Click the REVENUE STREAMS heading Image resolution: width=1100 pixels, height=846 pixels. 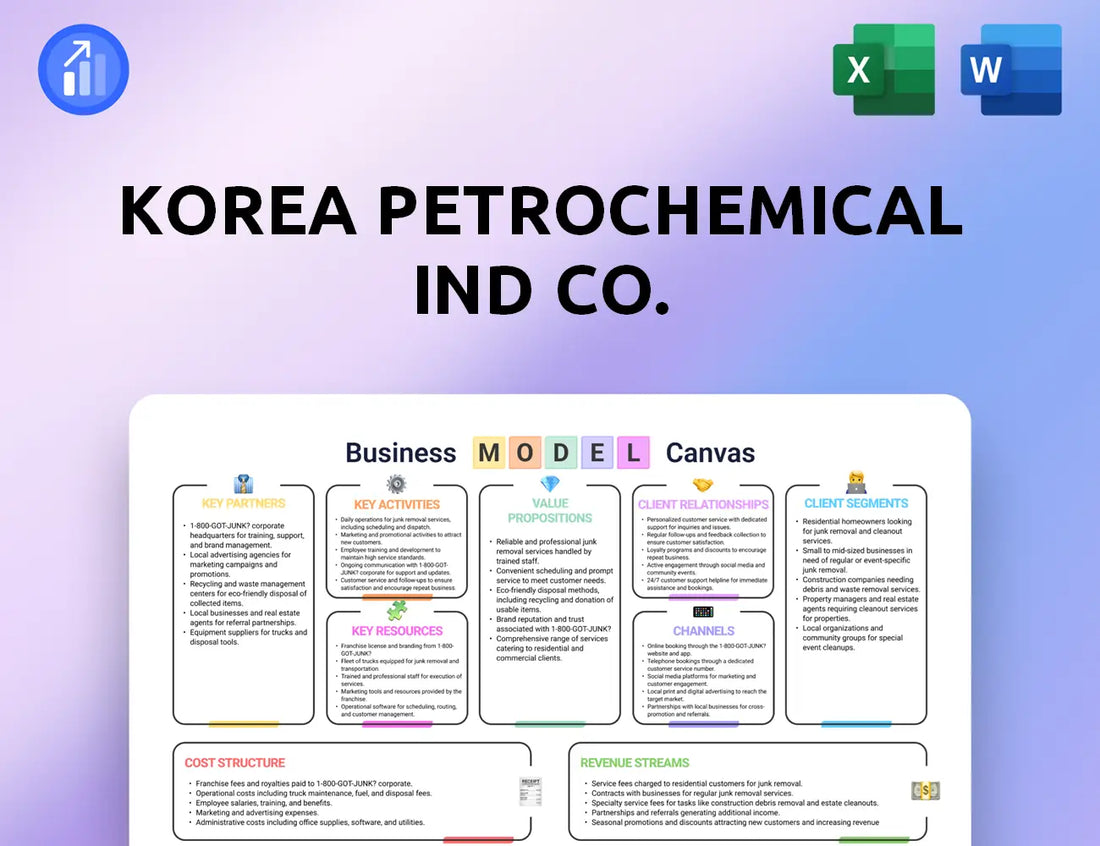[x=634, y=763]
